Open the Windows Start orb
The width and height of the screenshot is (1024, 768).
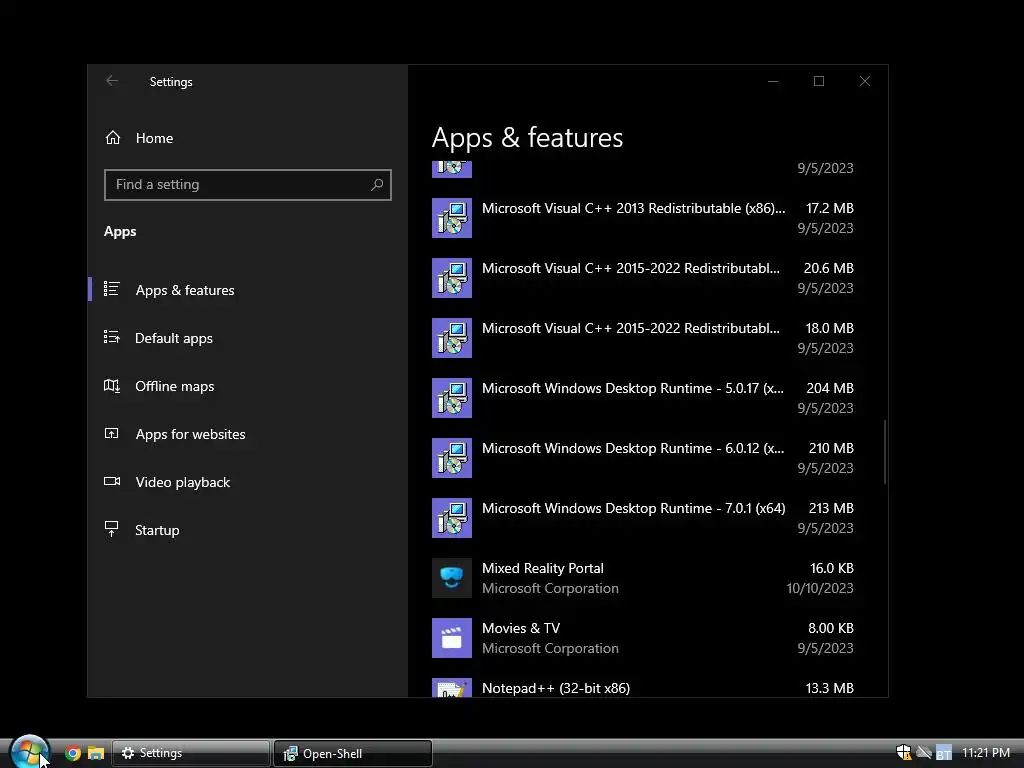[x=29, y=752]
